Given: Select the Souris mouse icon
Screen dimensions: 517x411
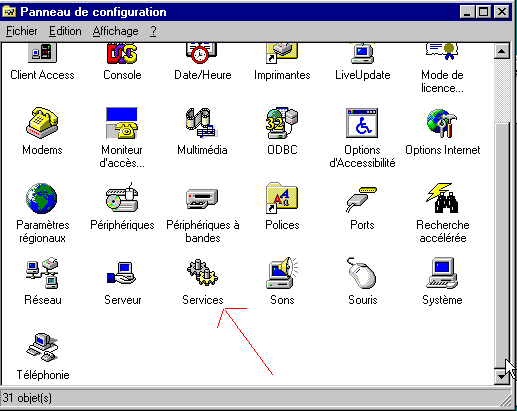Looking at the screenshot, I should (362, 273).
